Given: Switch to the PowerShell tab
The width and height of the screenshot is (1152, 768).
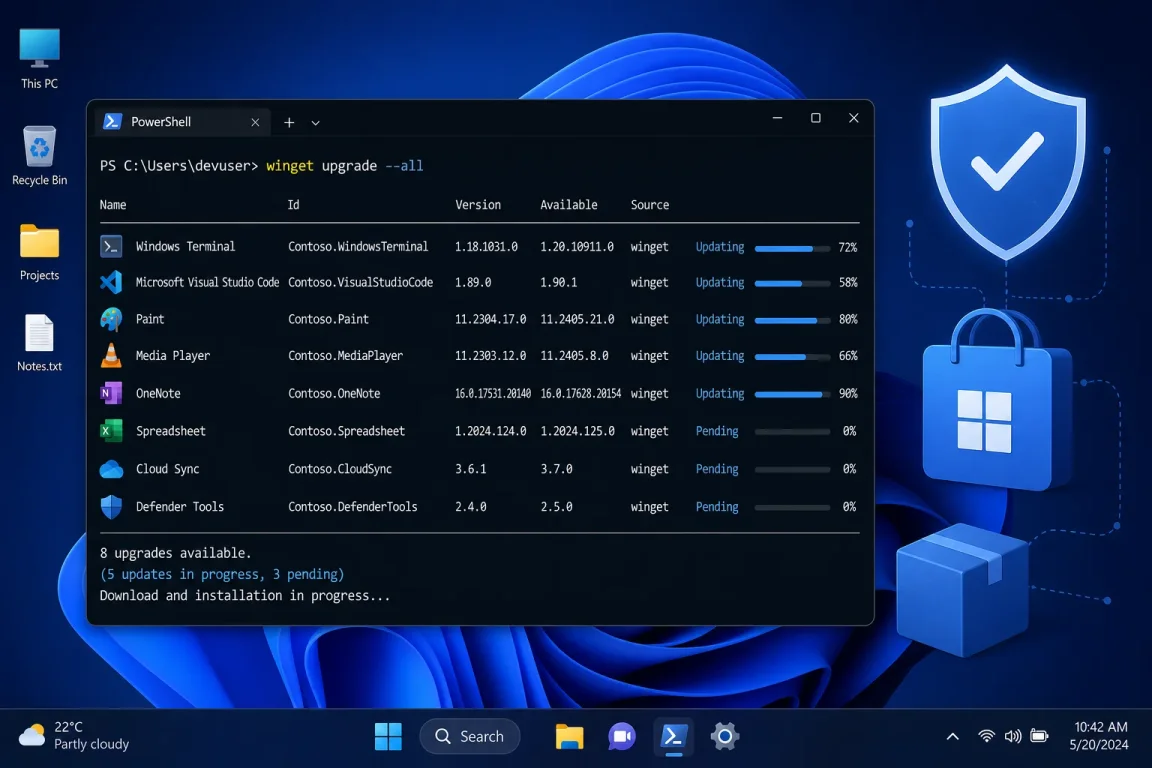Looking at the screenshot, I should pyautogui.click(x=182, y=122).
